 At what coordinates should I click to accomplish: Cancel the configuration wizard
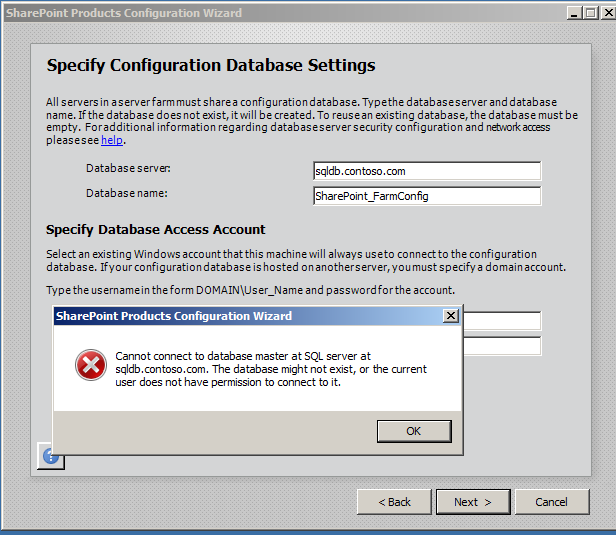point(552,502)
